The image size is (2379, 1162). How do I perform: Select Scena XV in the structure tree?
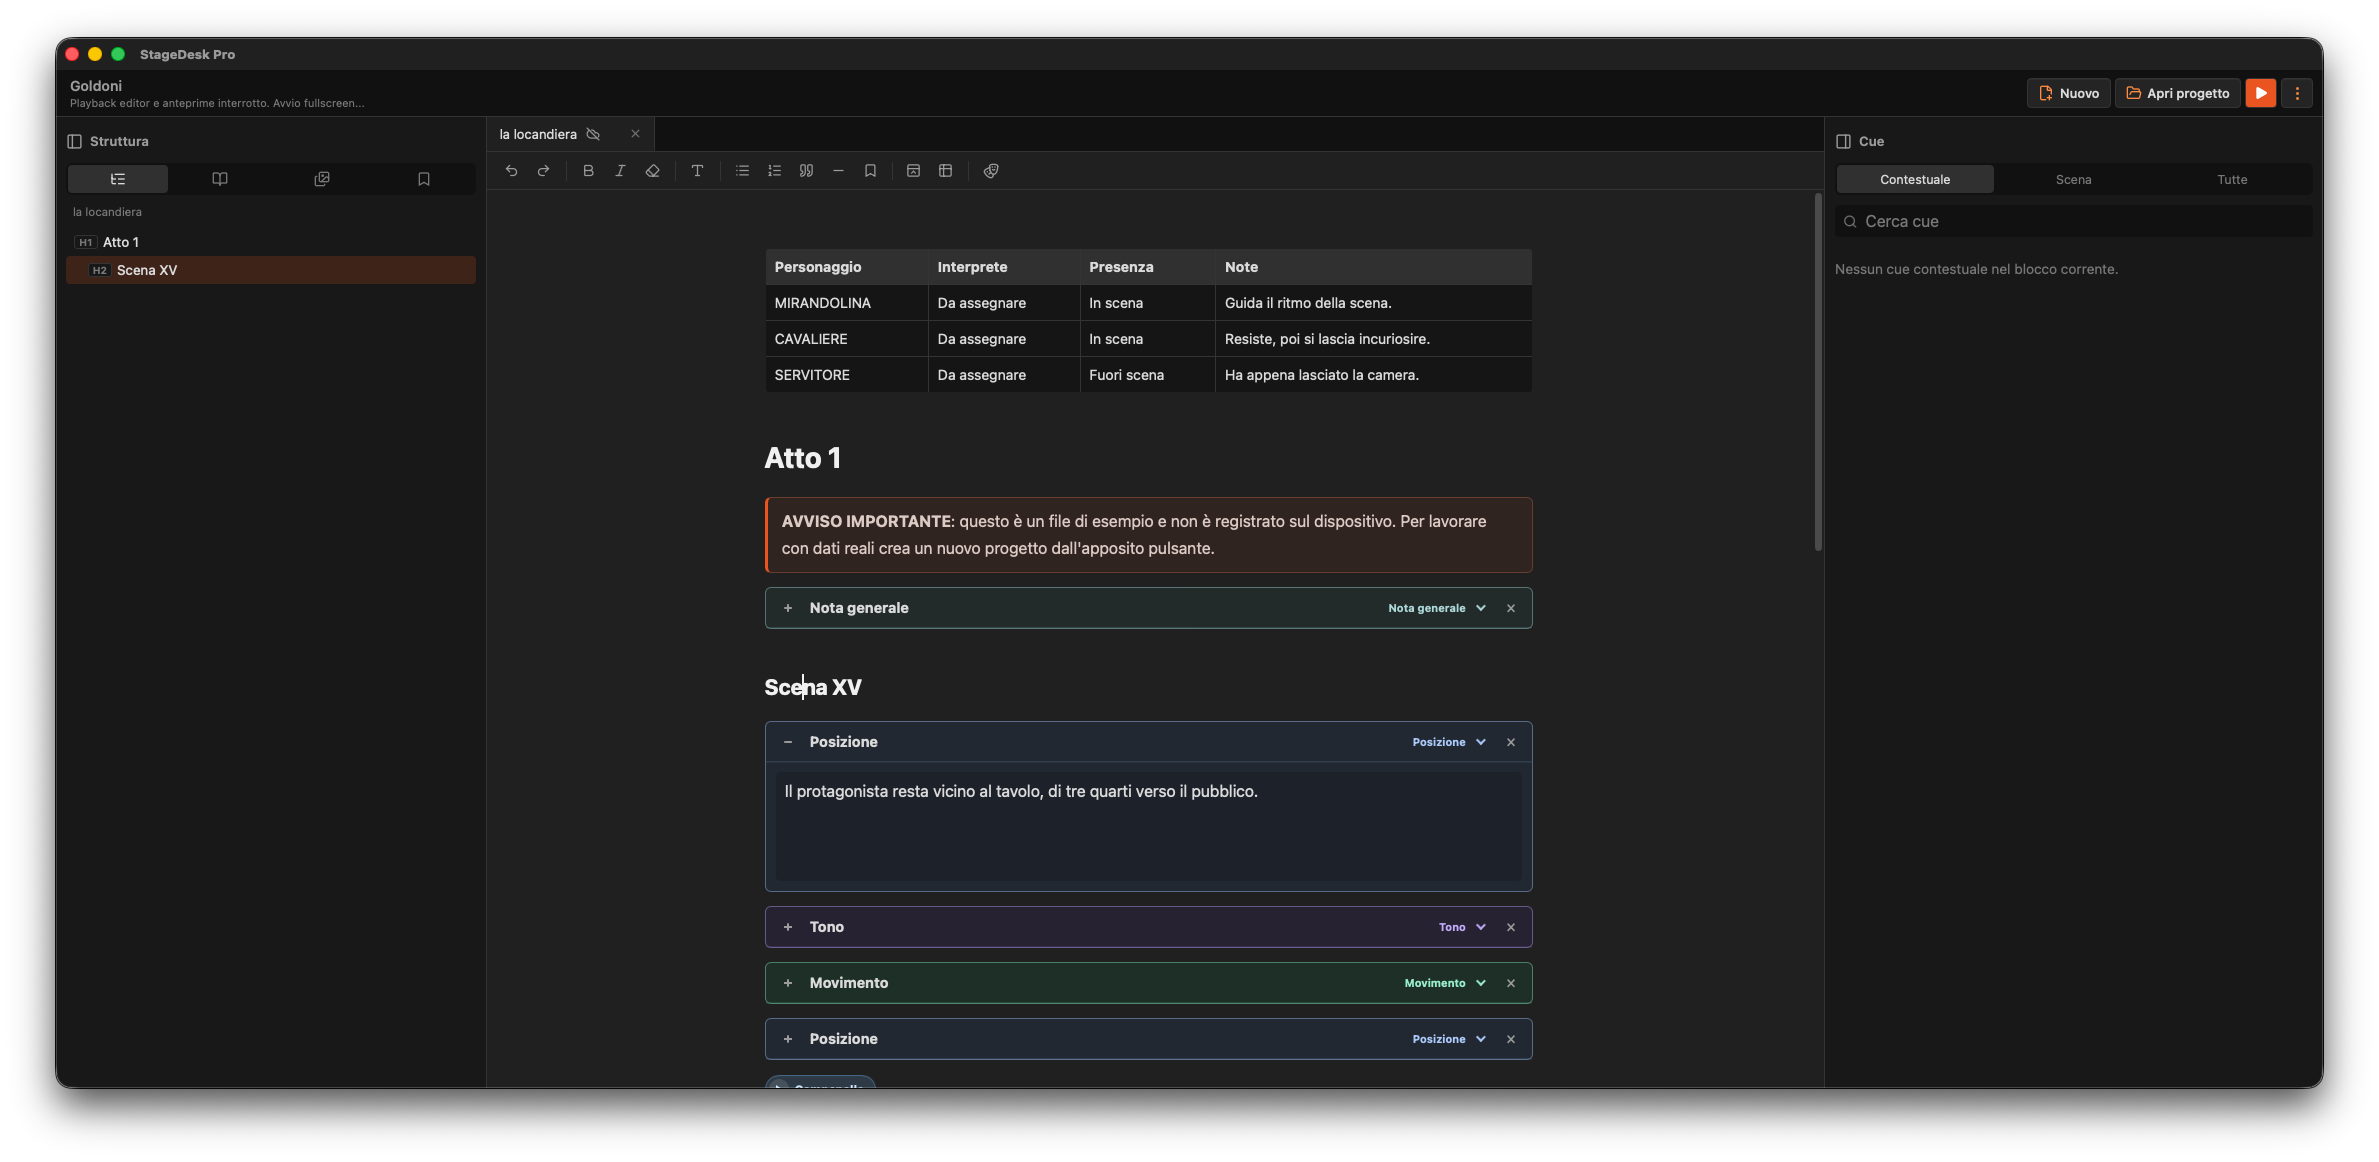coord(271,270)
